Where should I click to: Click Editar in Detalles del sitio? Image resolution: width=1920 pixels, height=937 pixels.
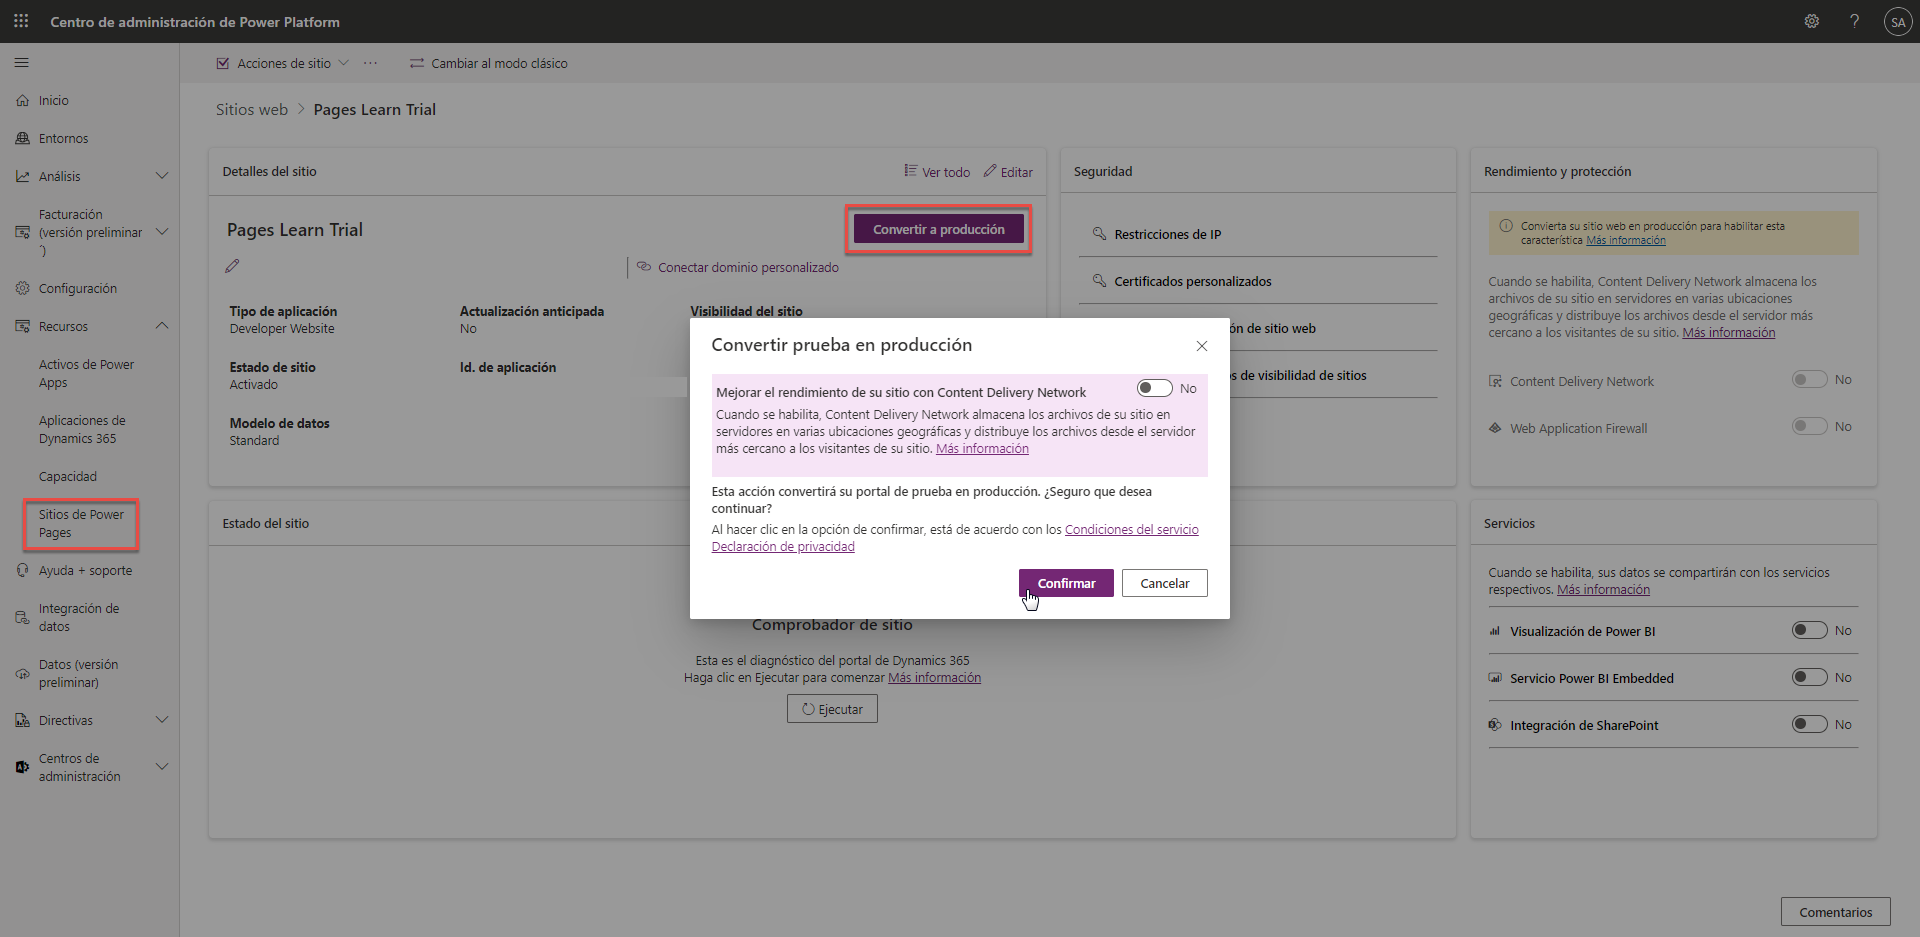pyautogui.click(x=1008, y=172)
